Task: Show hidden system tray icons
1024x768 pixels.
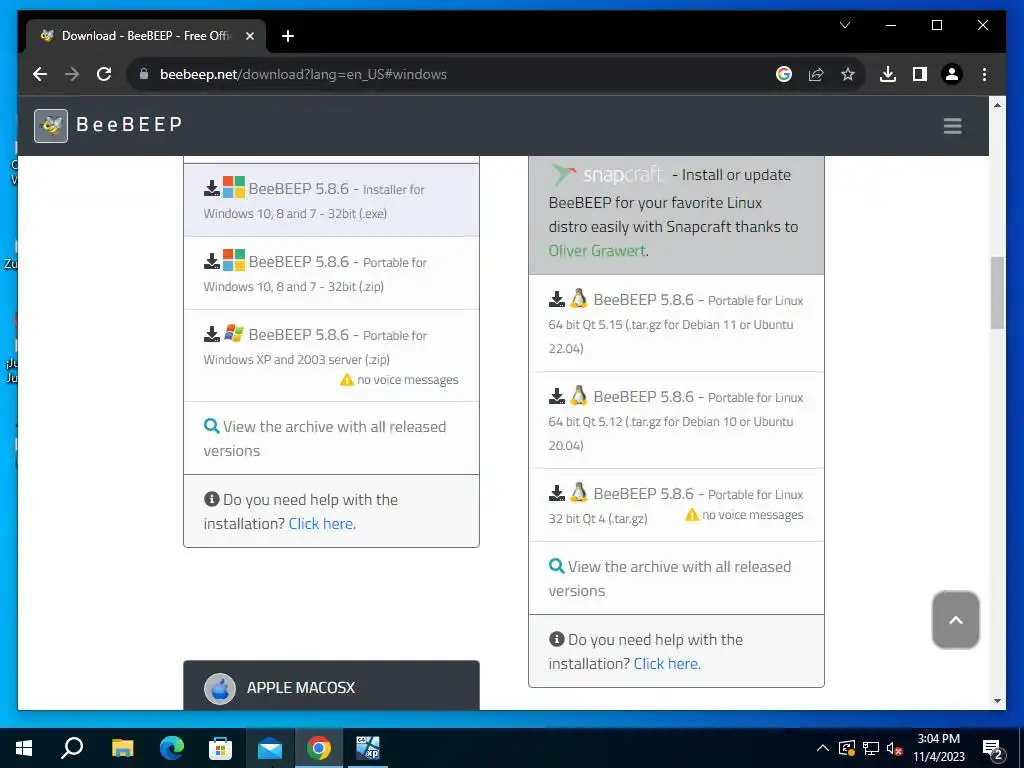Action: (823, 748)
